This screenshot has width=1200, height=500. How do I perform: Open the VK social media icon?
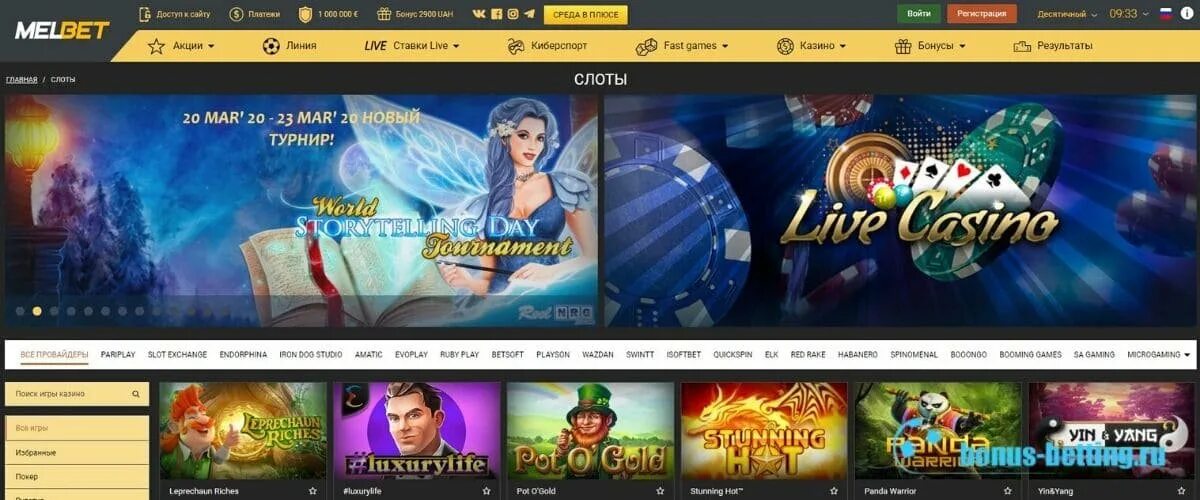[x=481, y=14]
